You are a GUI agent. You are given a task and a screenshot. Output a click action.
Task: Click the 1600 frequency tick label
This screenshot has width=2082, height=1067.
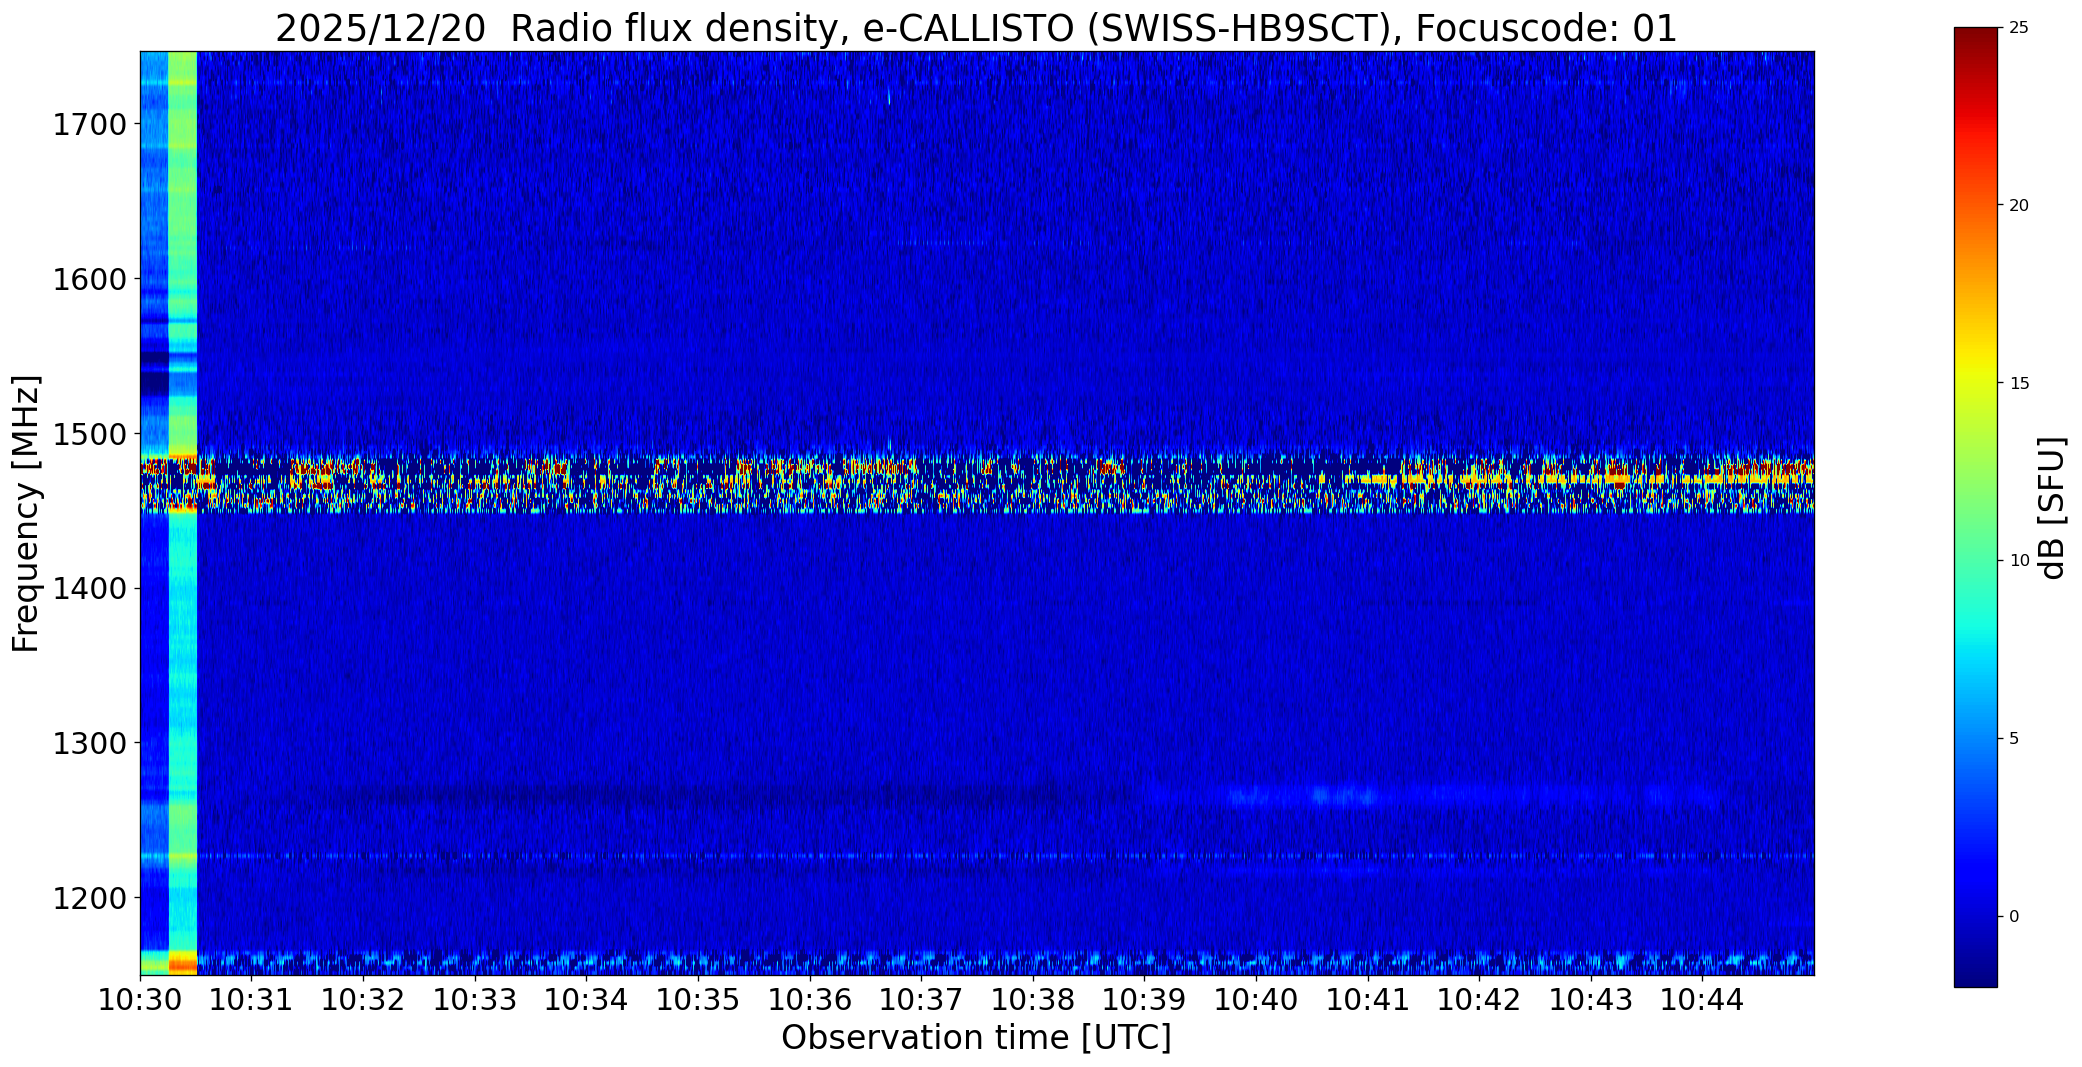pyautogui.click(x=89, y=279)
